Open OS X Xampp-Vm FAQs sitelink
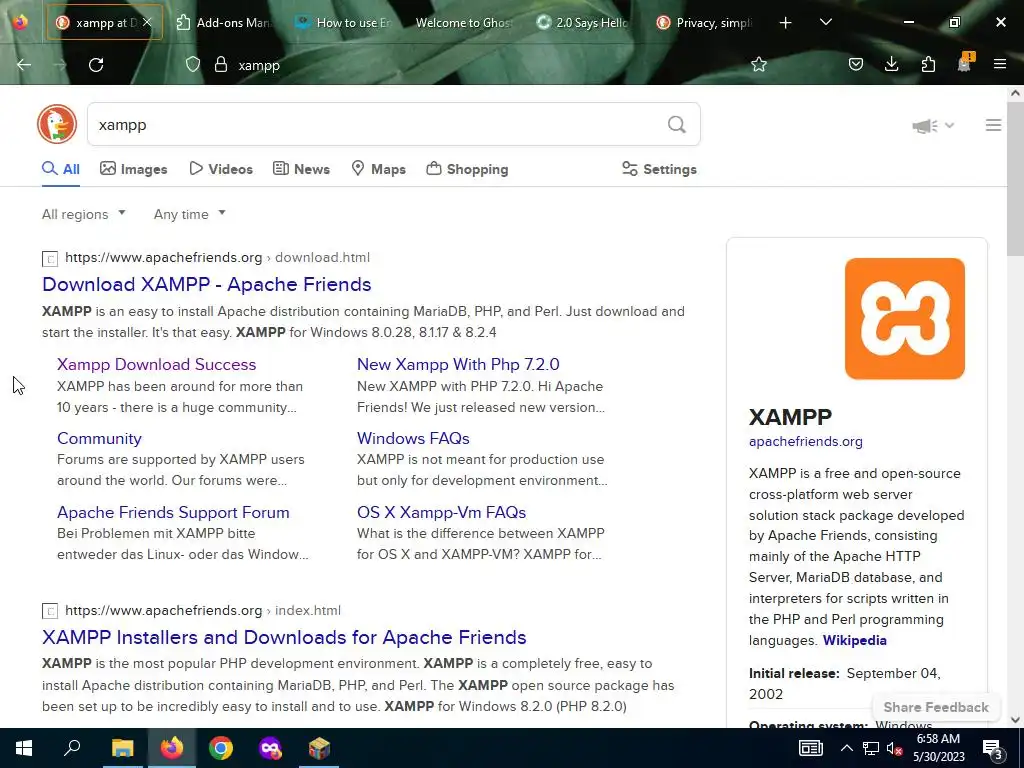 pos(441,512)
